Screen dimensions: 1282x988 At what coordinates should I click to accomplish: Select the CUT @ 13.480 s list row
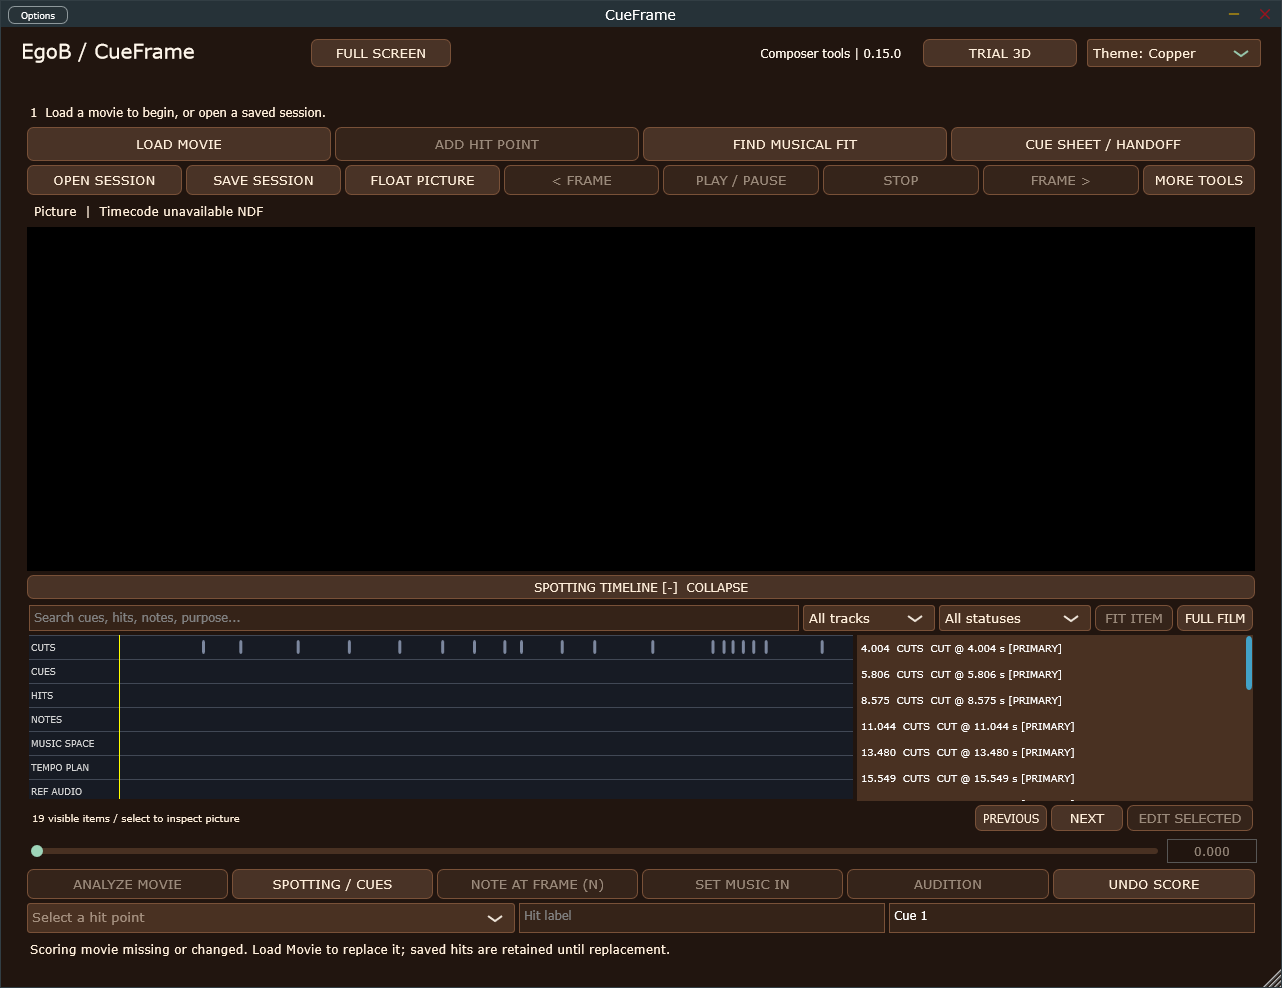(1051, 752)
